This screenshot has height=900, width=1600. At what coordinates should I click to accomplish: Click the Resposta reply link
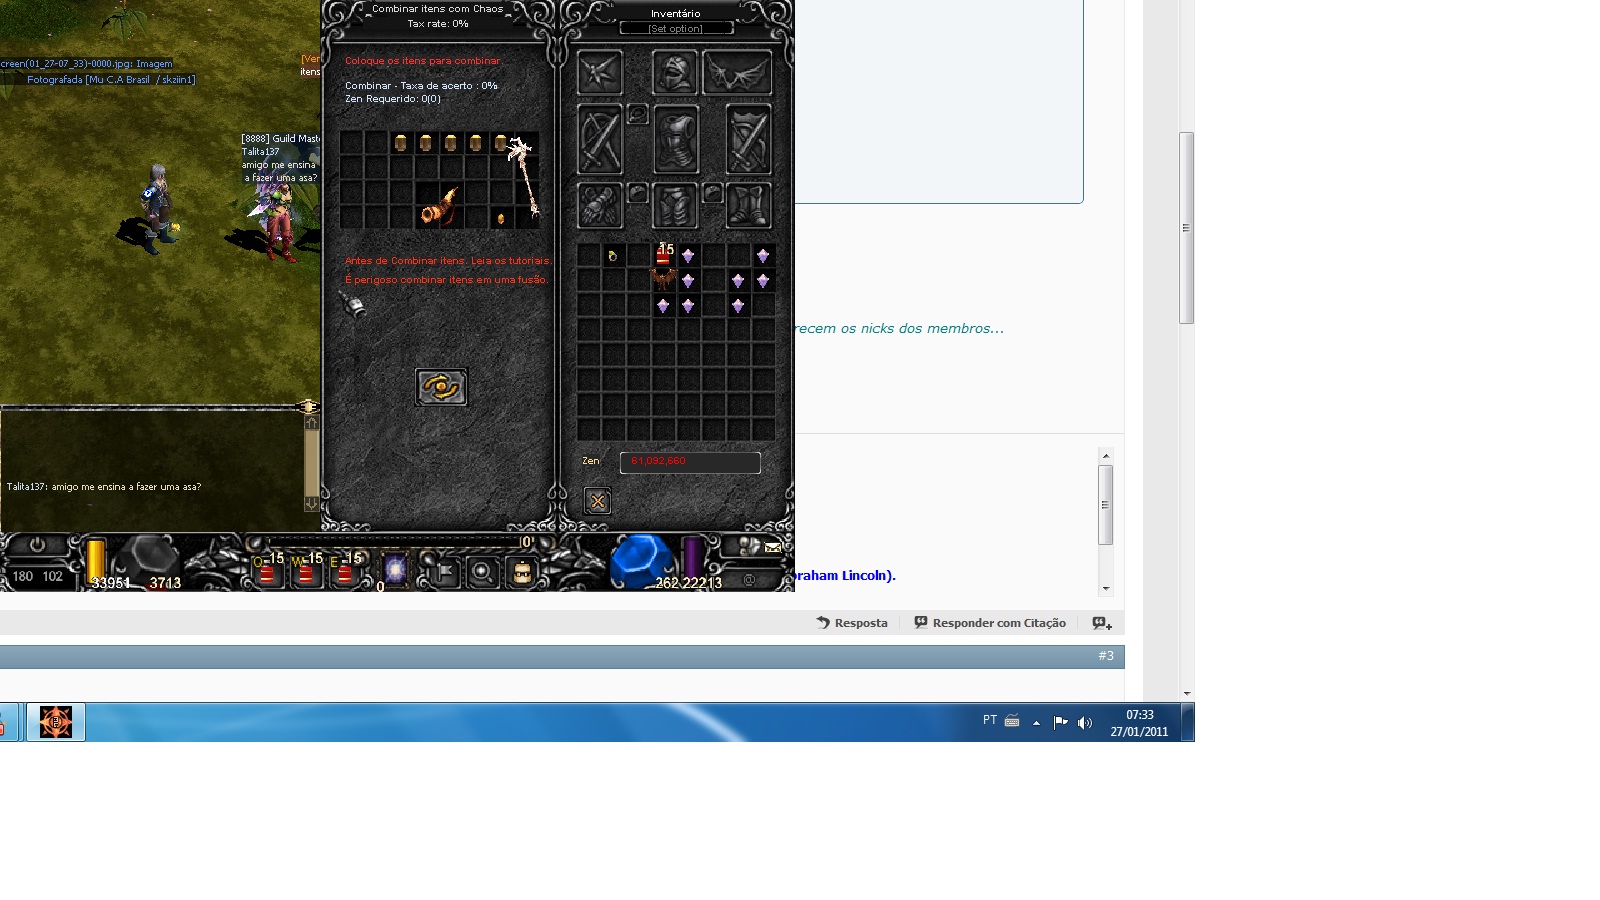coord(852,623)
